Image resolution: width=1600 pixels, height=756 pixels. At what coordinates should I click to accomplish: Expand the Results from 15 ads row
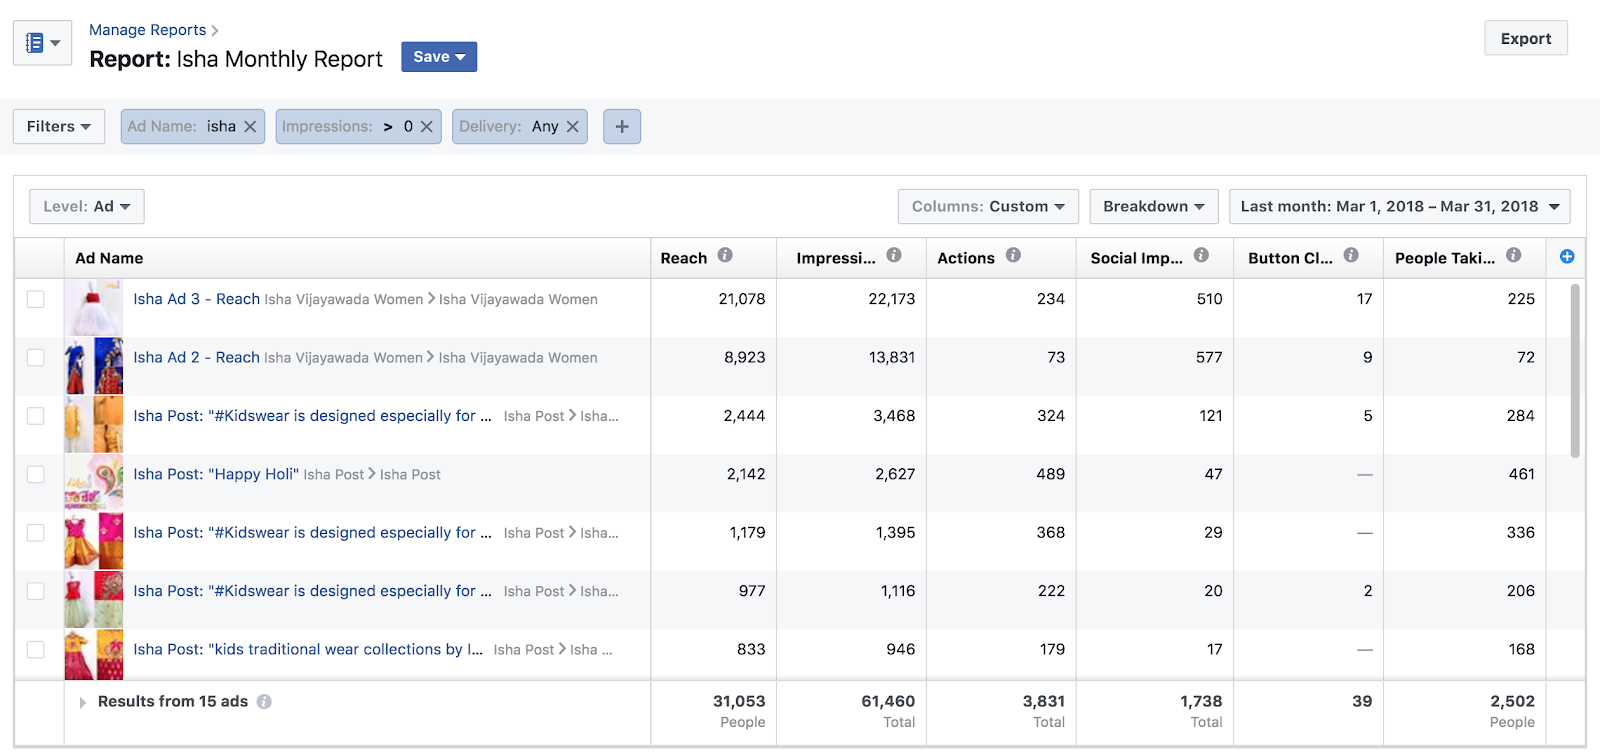pos(83,702)
